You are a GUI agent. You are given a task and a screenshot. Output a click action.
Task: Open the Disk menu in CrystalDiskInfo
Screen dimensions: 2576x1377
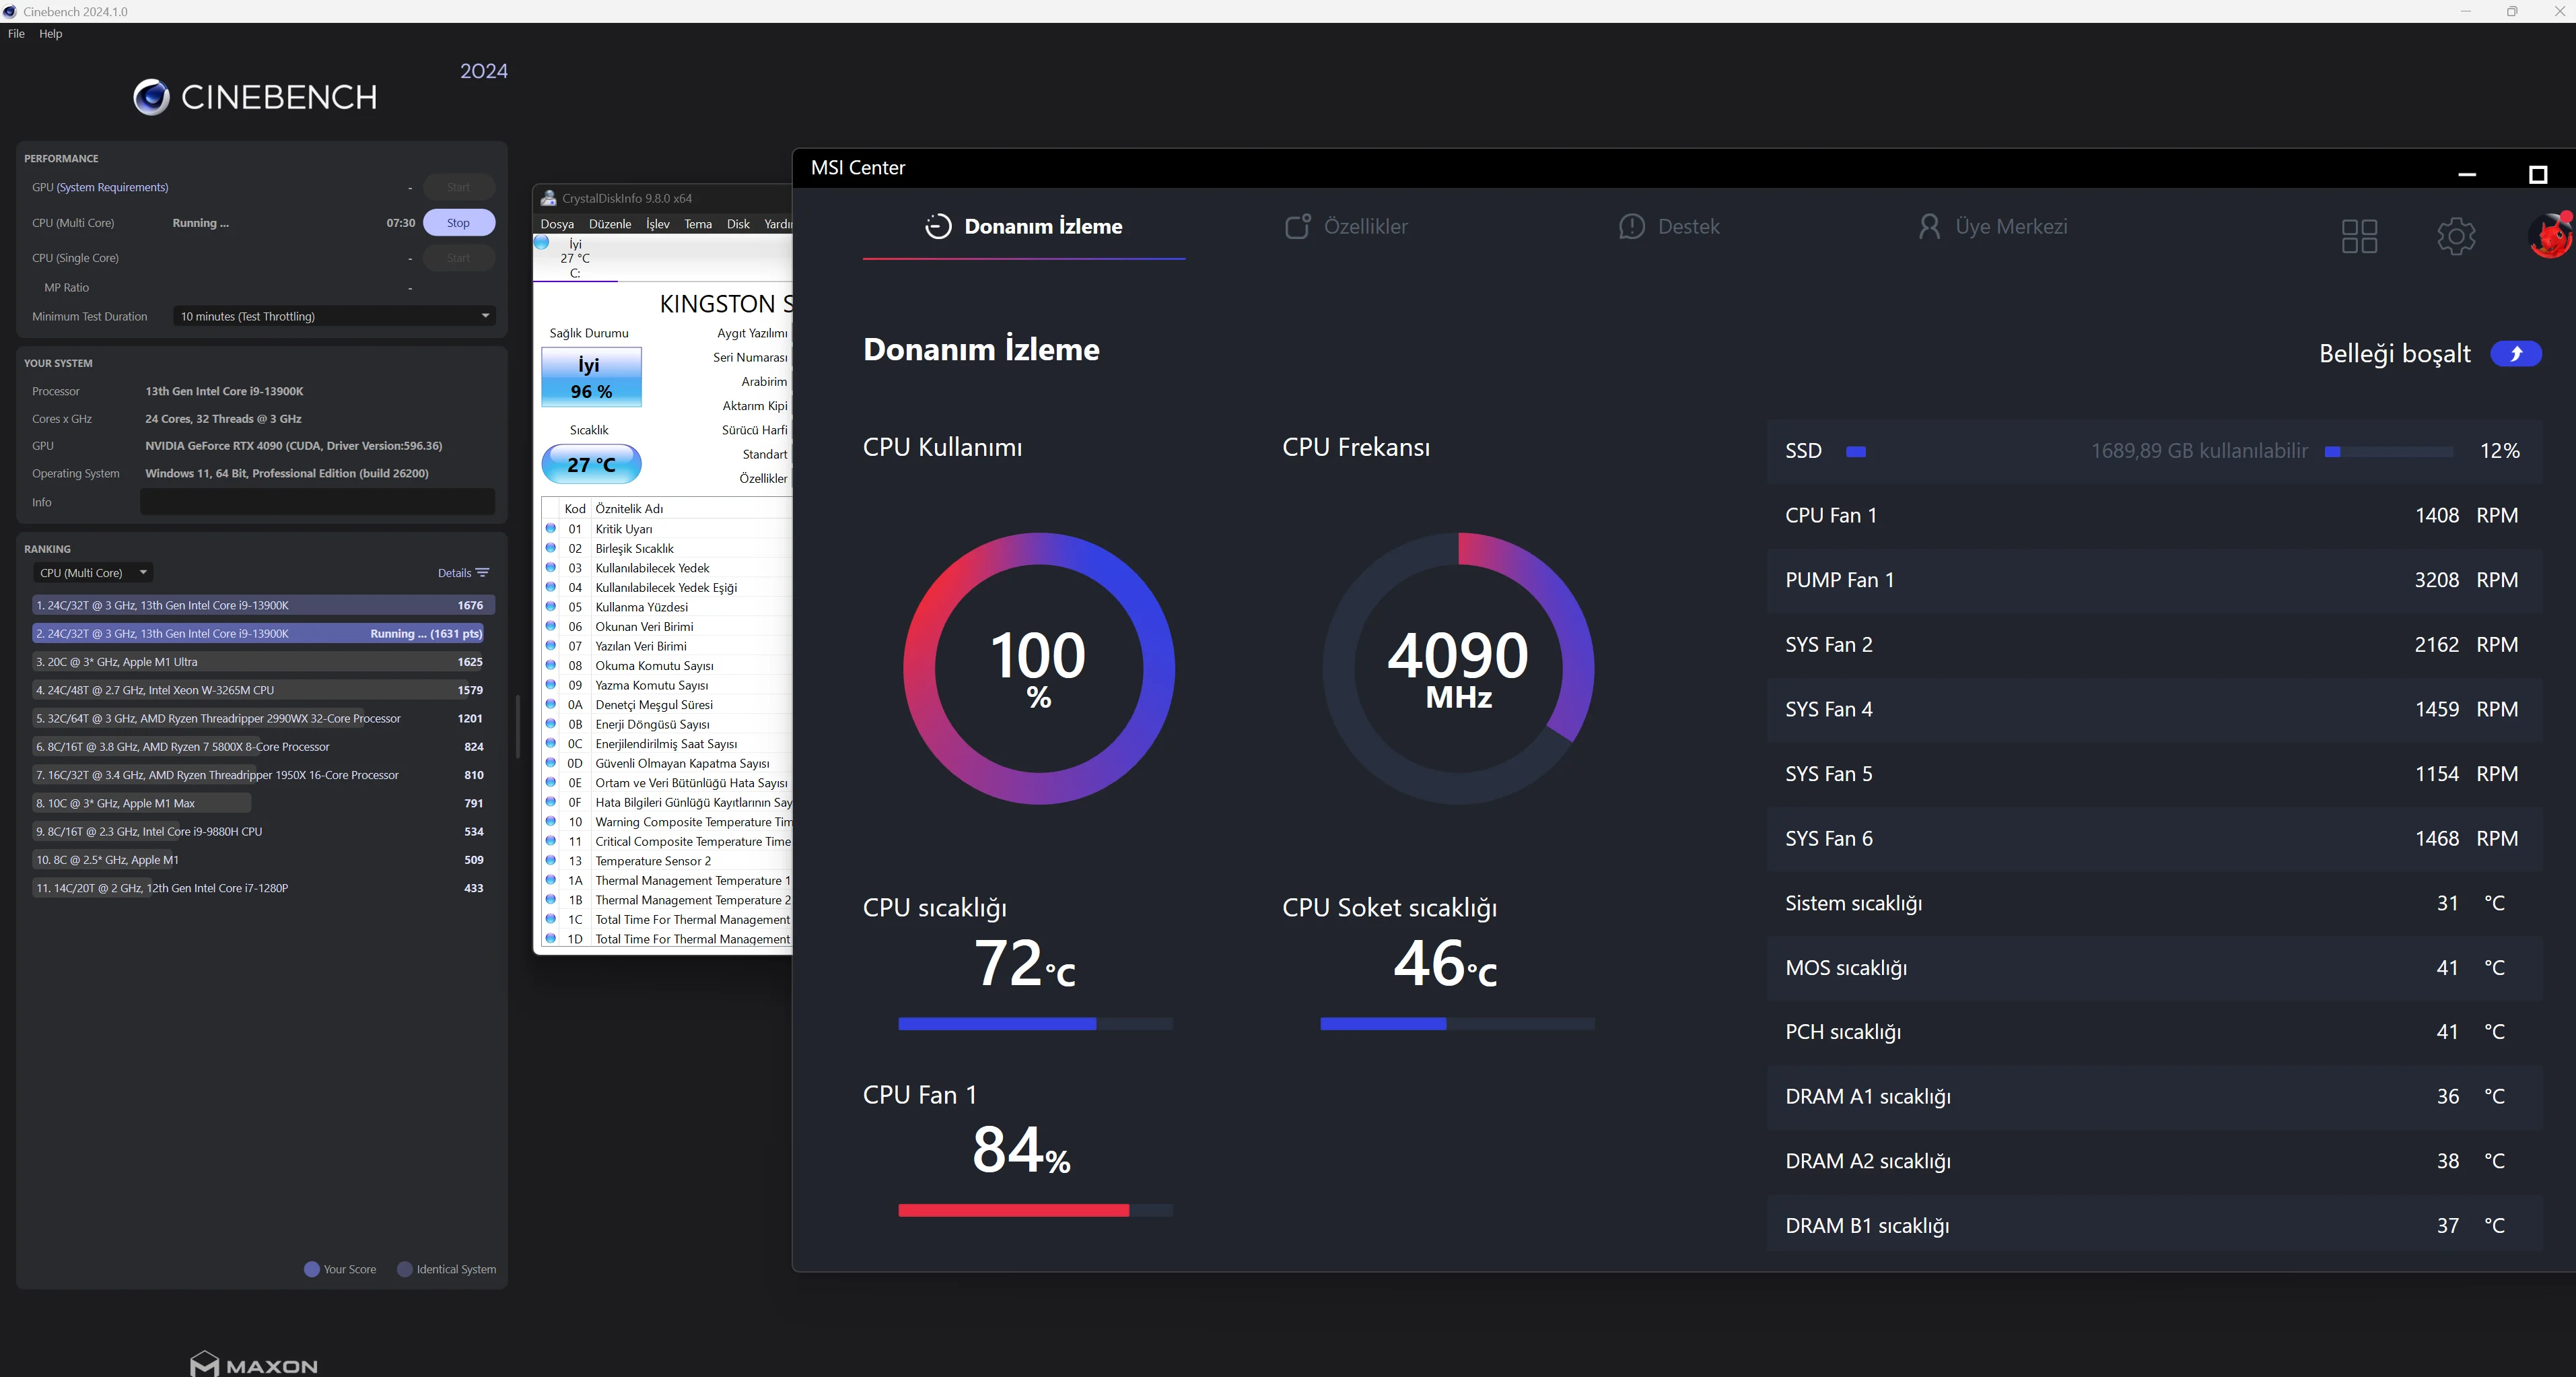pos(738,224)
